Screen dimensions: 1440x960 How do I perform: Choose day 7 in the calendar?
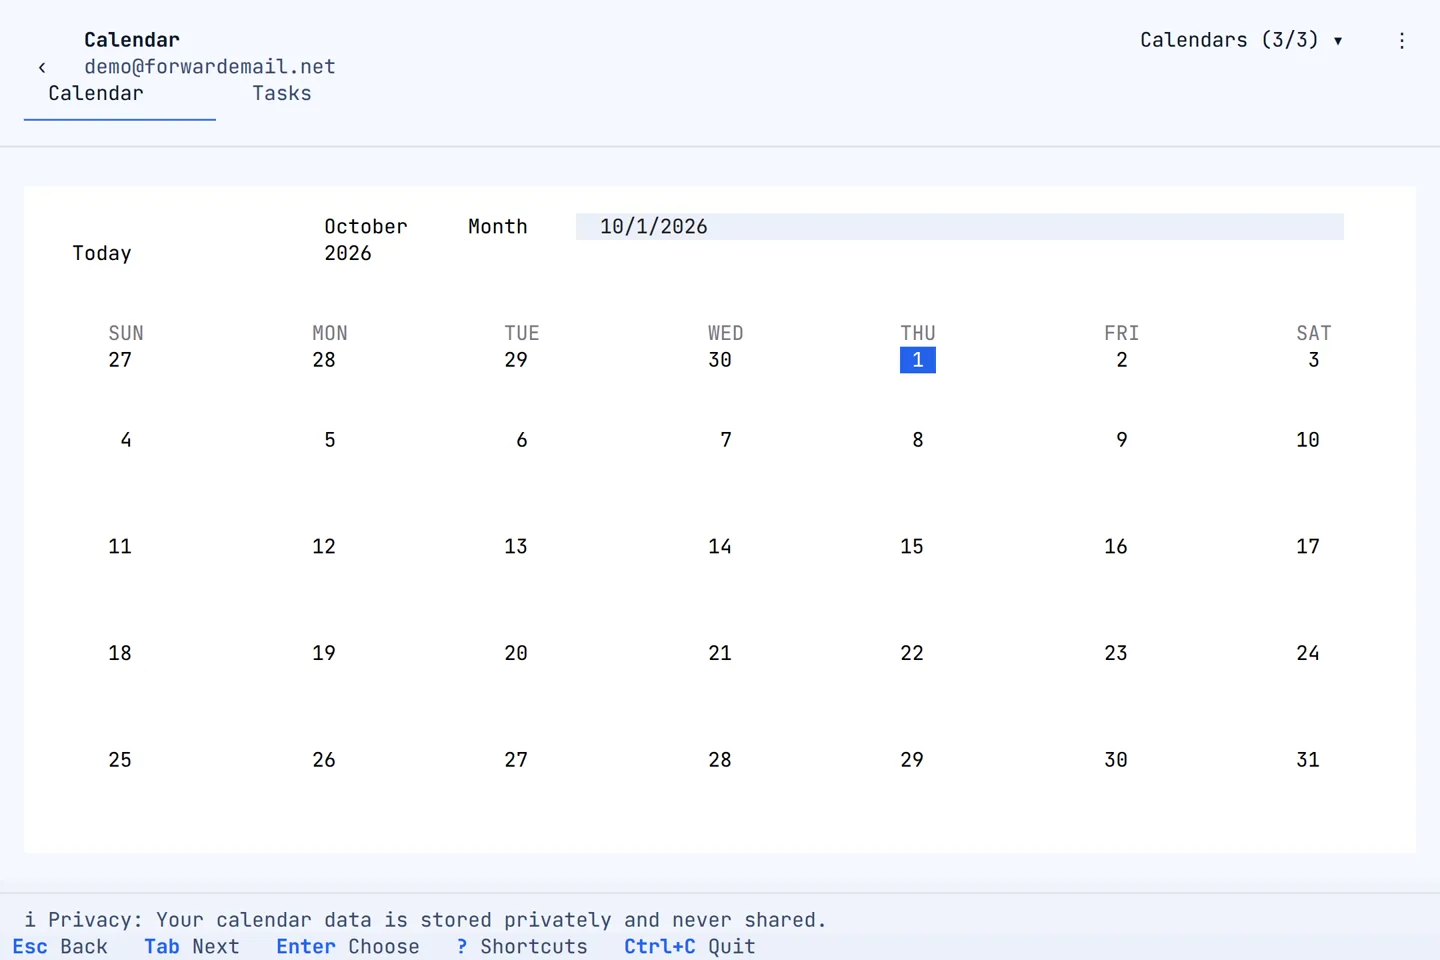(x=726, y=440)
